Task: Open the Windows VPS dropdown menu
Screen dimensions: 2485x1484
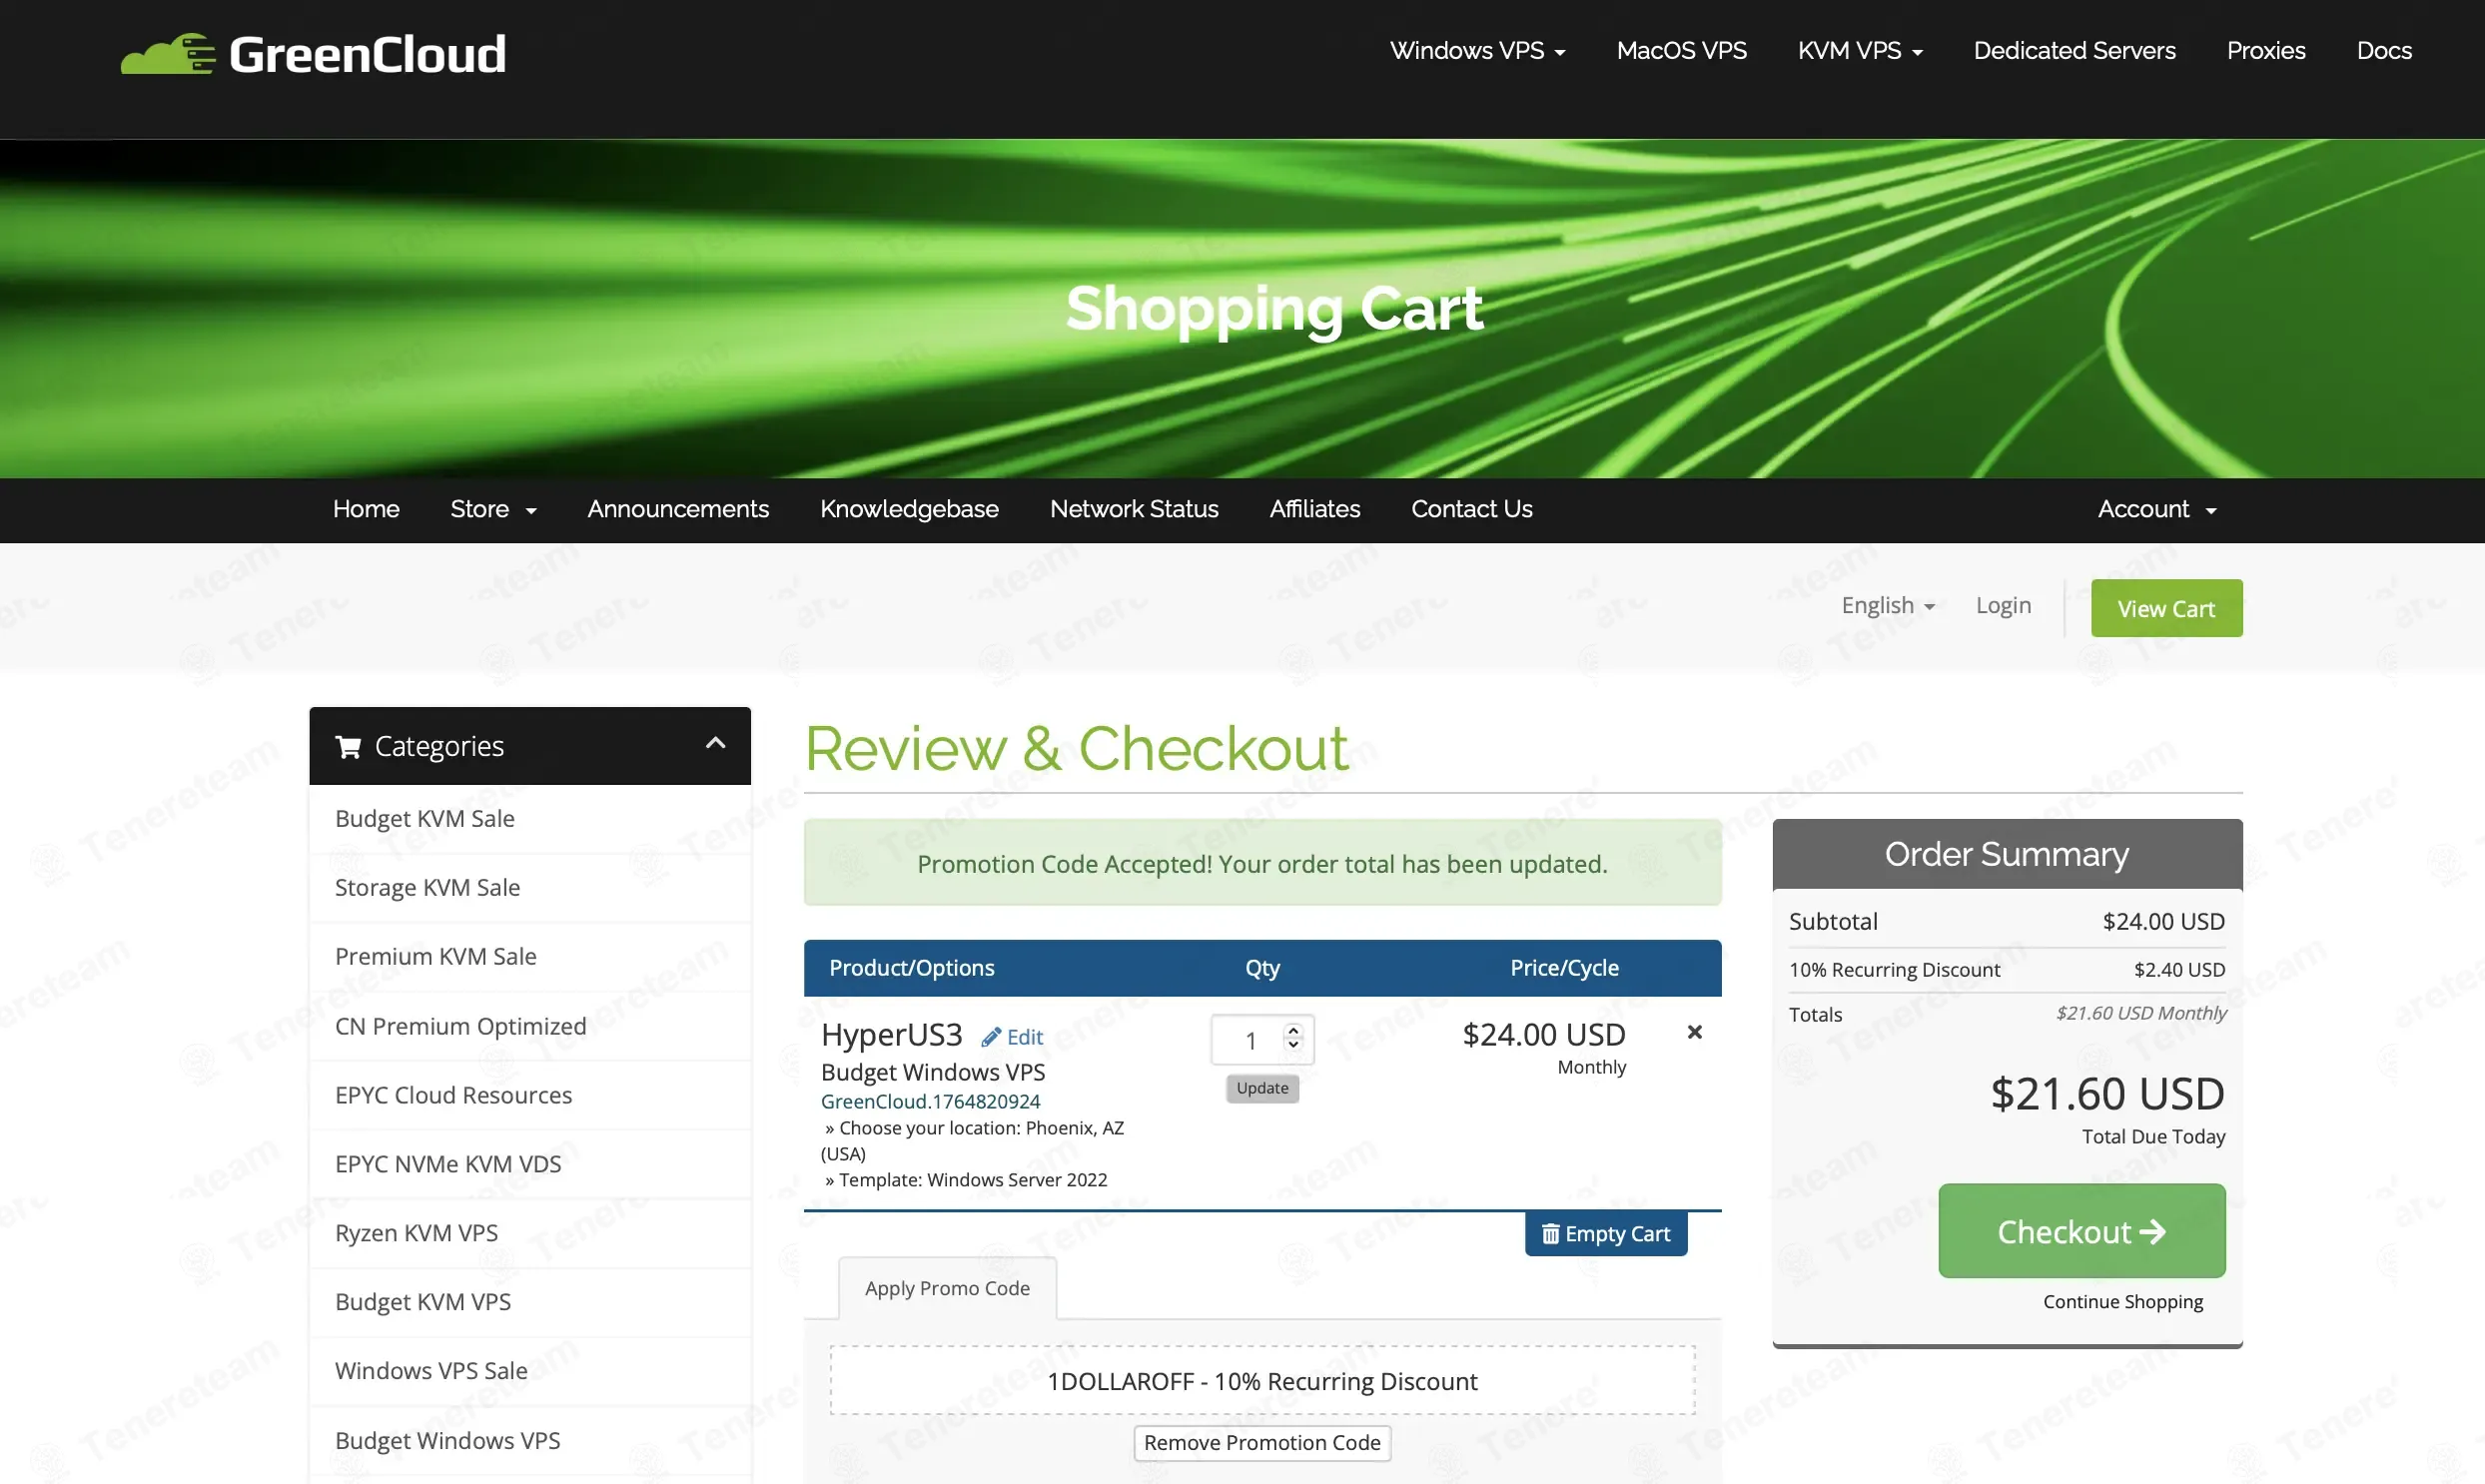Action: [x=1477, y=50]
